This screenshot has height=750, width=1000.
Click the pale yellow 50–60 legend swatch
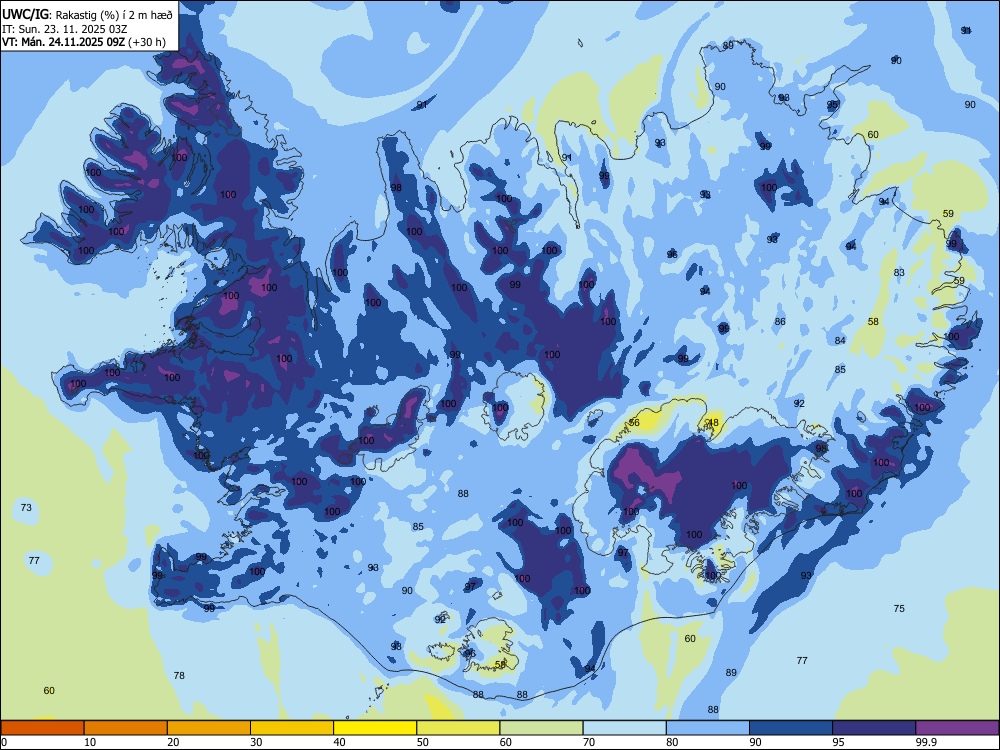click(459, 728)
